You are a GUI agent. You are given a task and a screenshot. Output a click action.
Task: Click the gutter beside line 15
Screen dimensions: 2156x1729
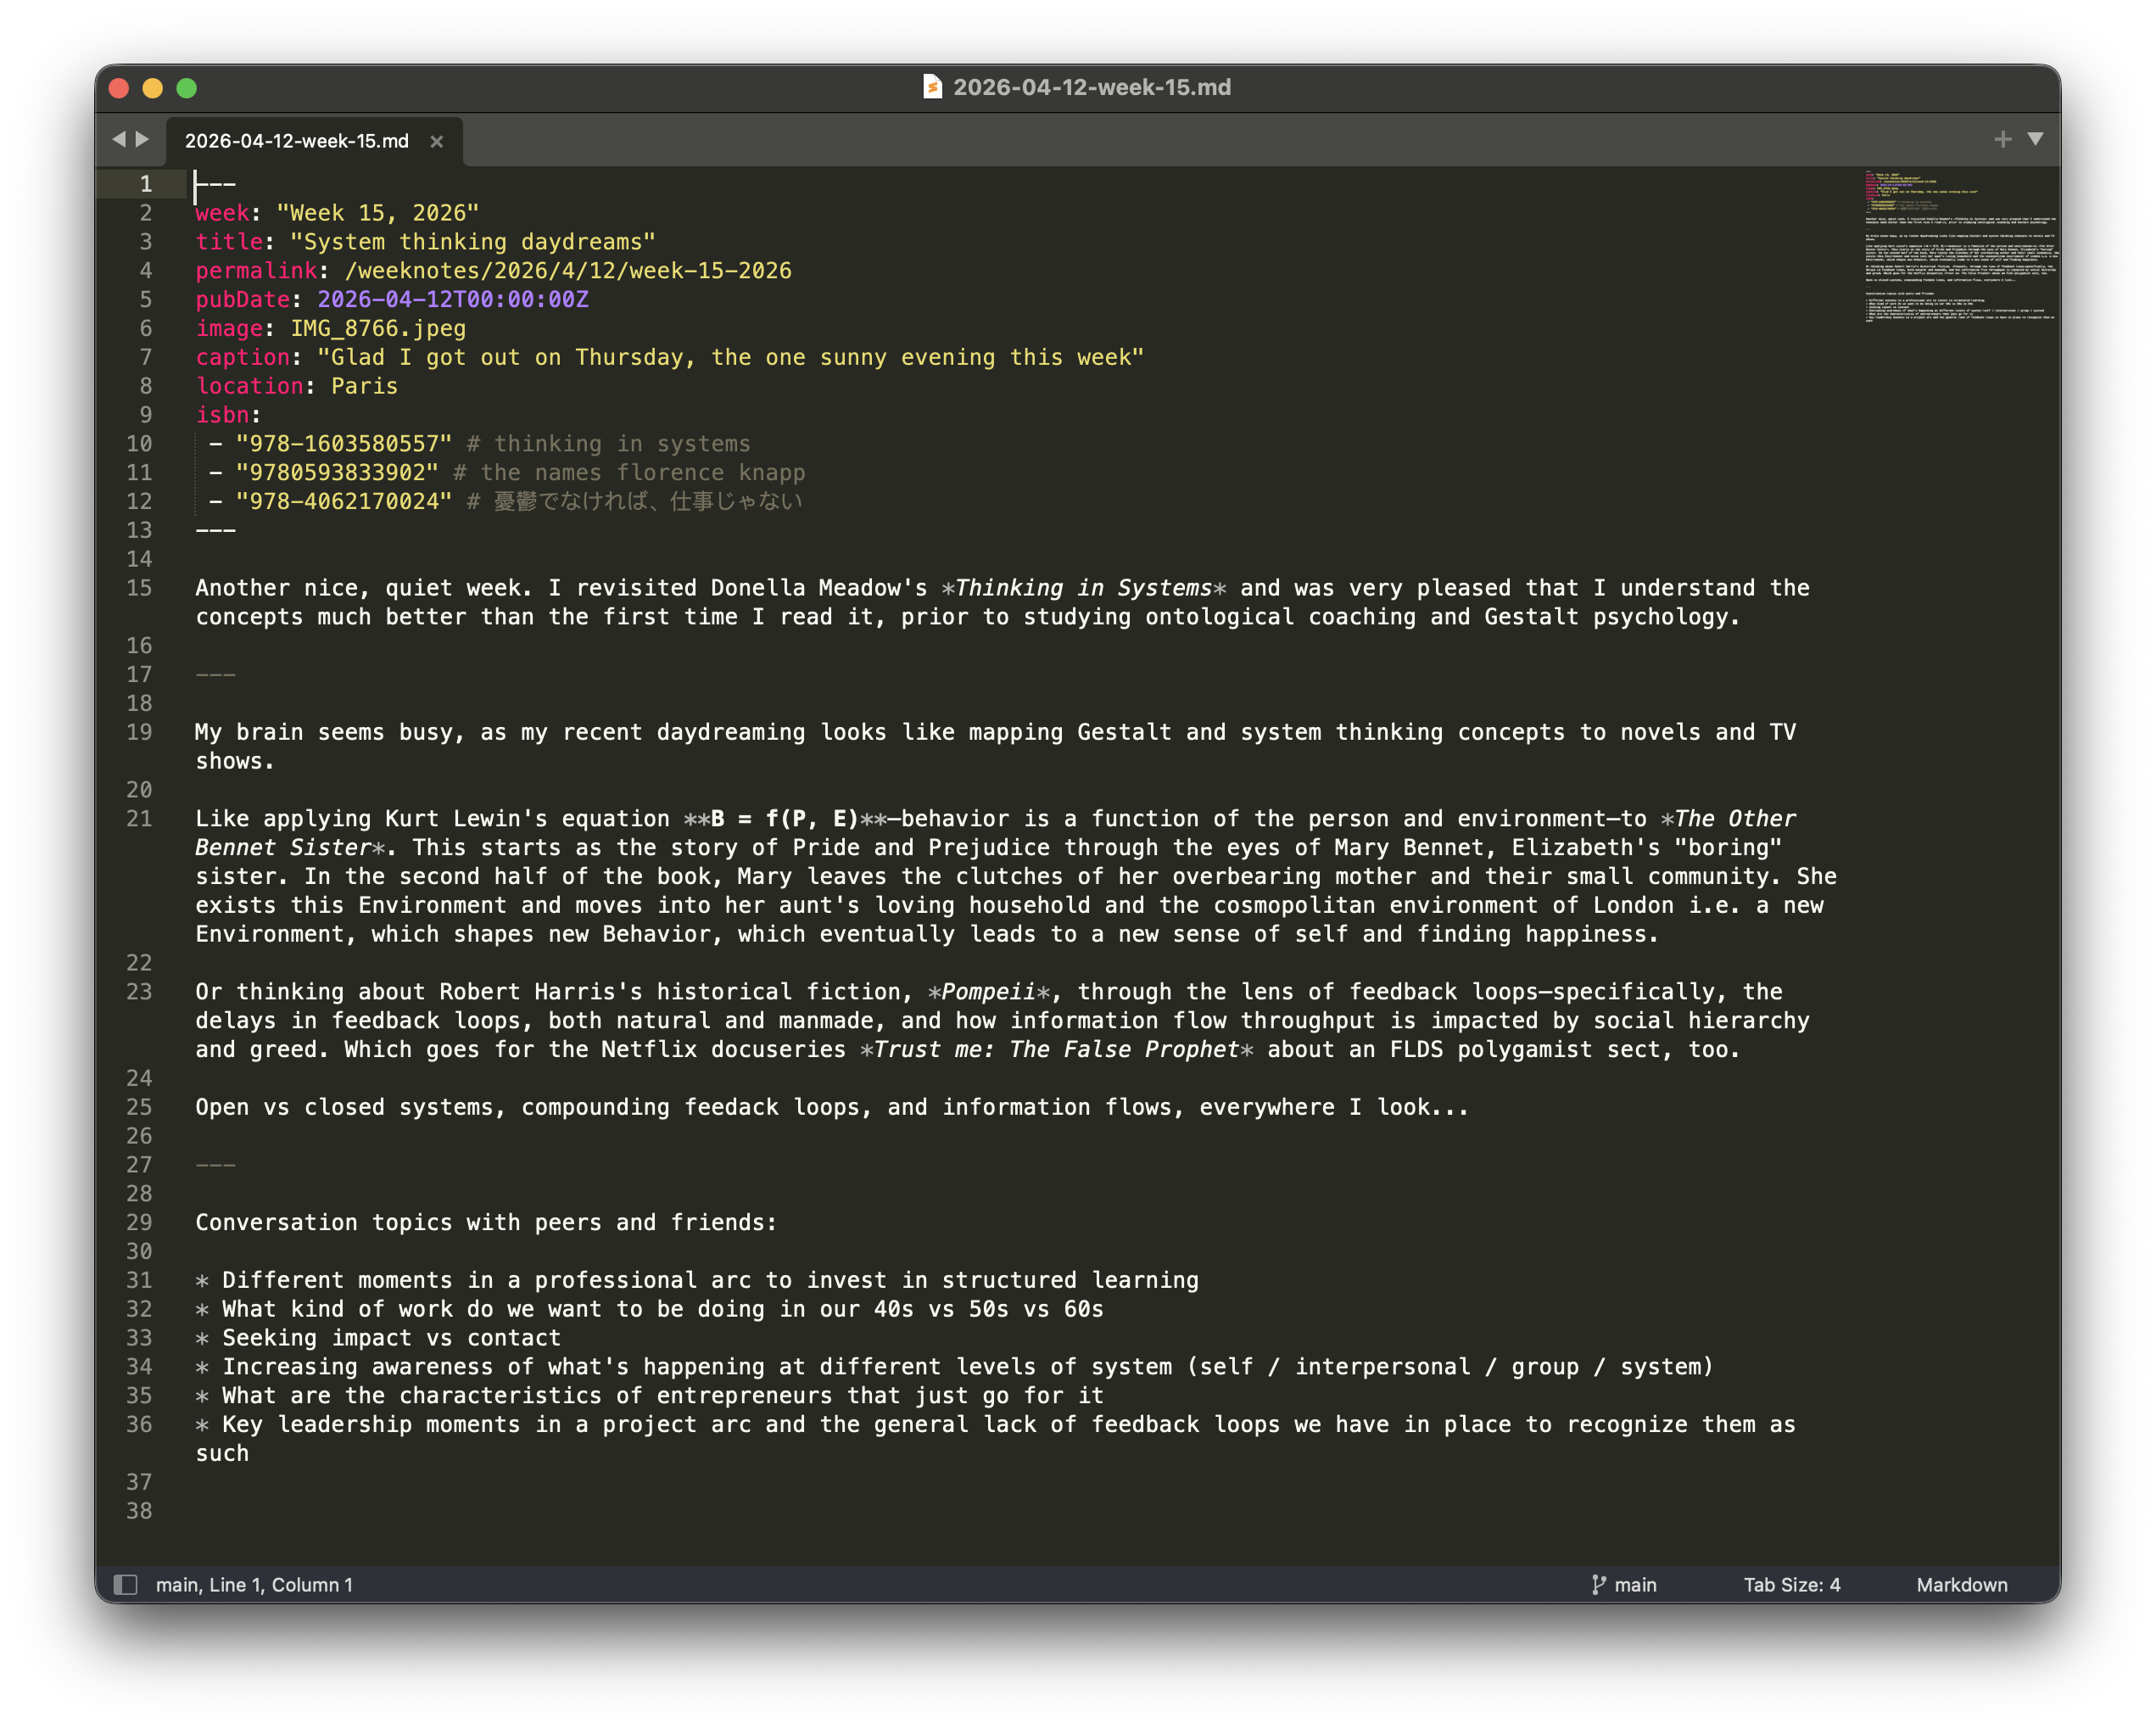(140, 588)
